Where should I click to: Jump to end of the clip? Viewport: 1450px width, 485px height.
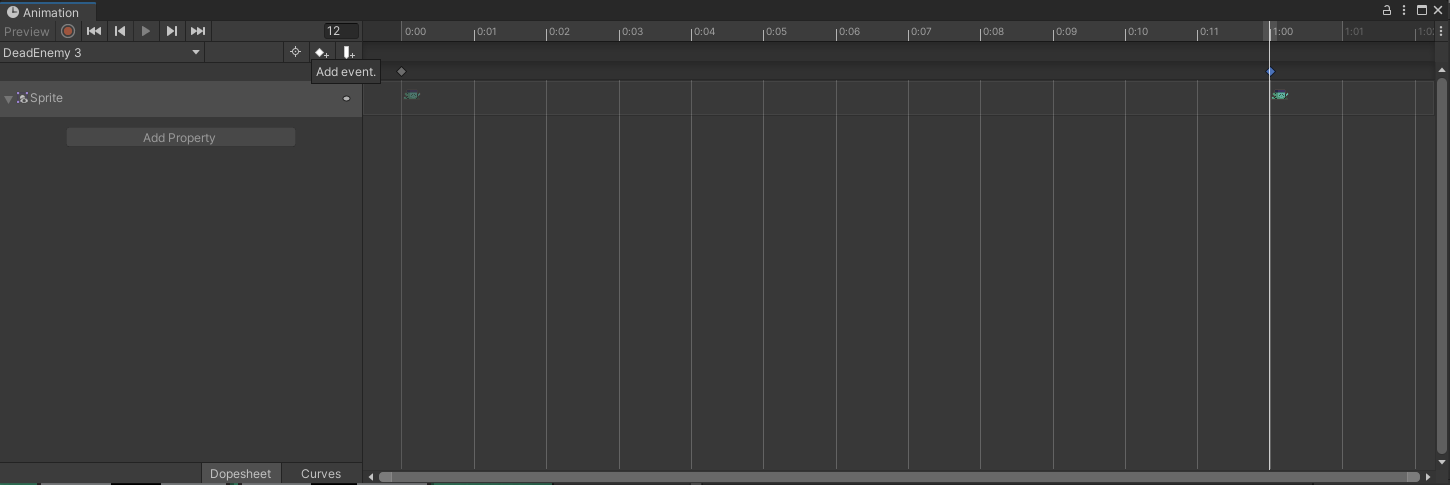[198, 31]
